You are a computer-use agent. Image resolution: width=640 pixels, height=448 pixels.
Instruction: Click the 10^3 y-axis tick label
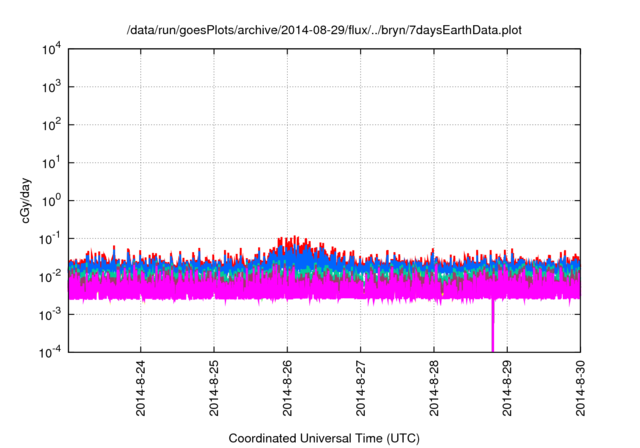[52, 88]
